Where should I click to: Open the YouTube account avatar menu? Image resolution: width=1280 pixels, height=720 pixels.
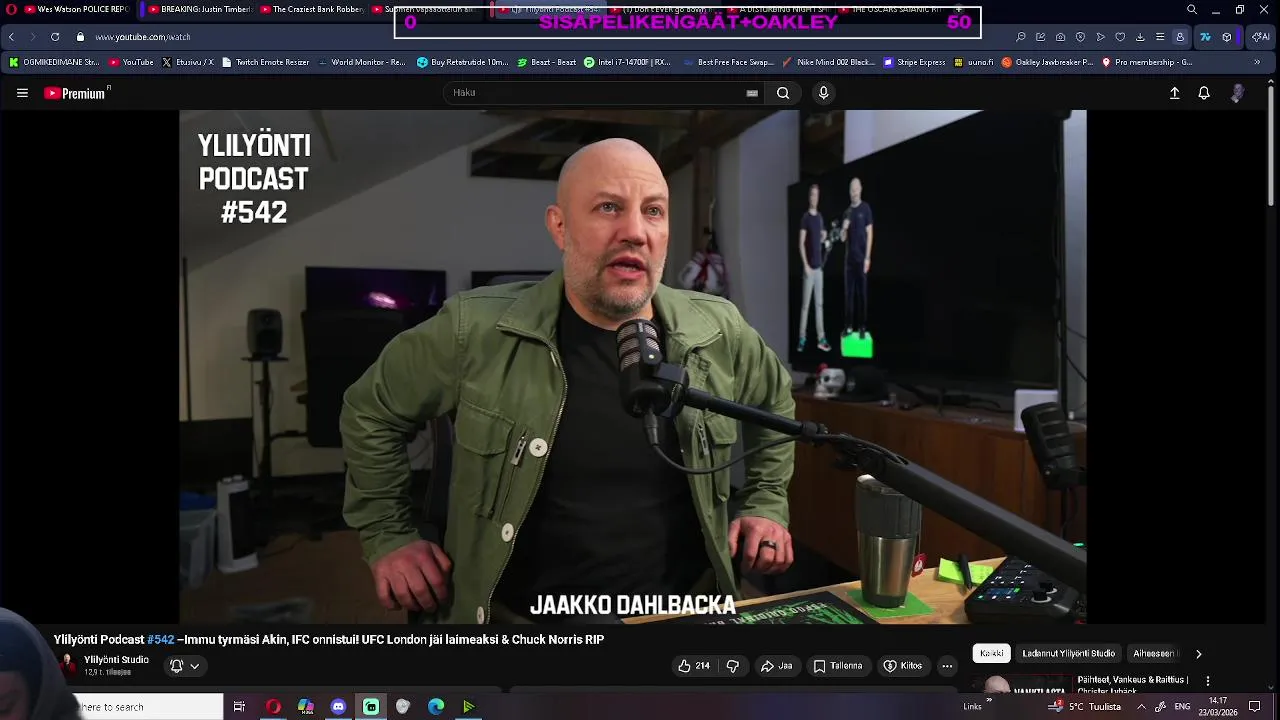point(1237,93)
